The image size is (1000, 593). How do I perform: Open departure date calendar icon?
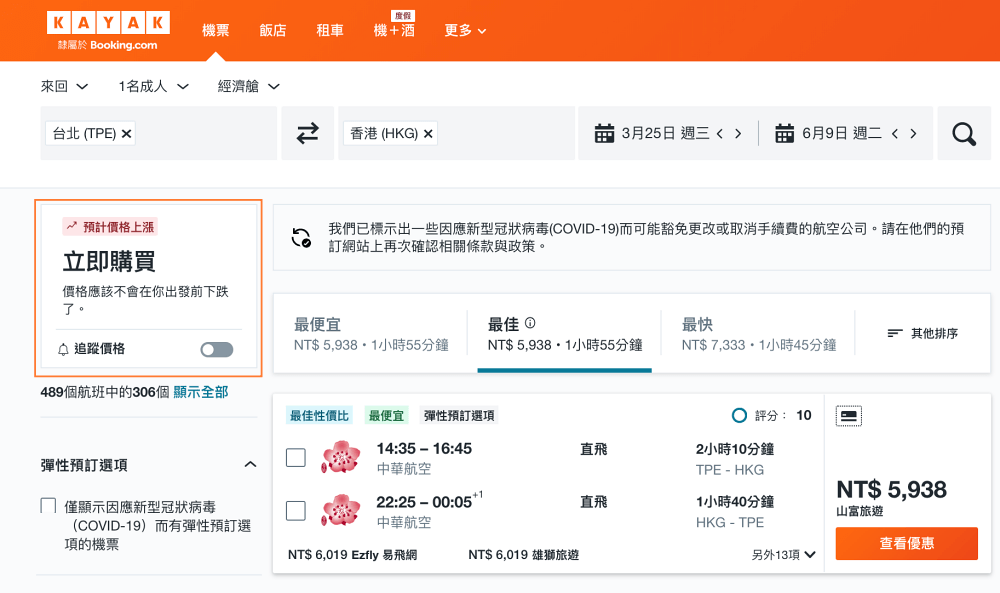604,133
